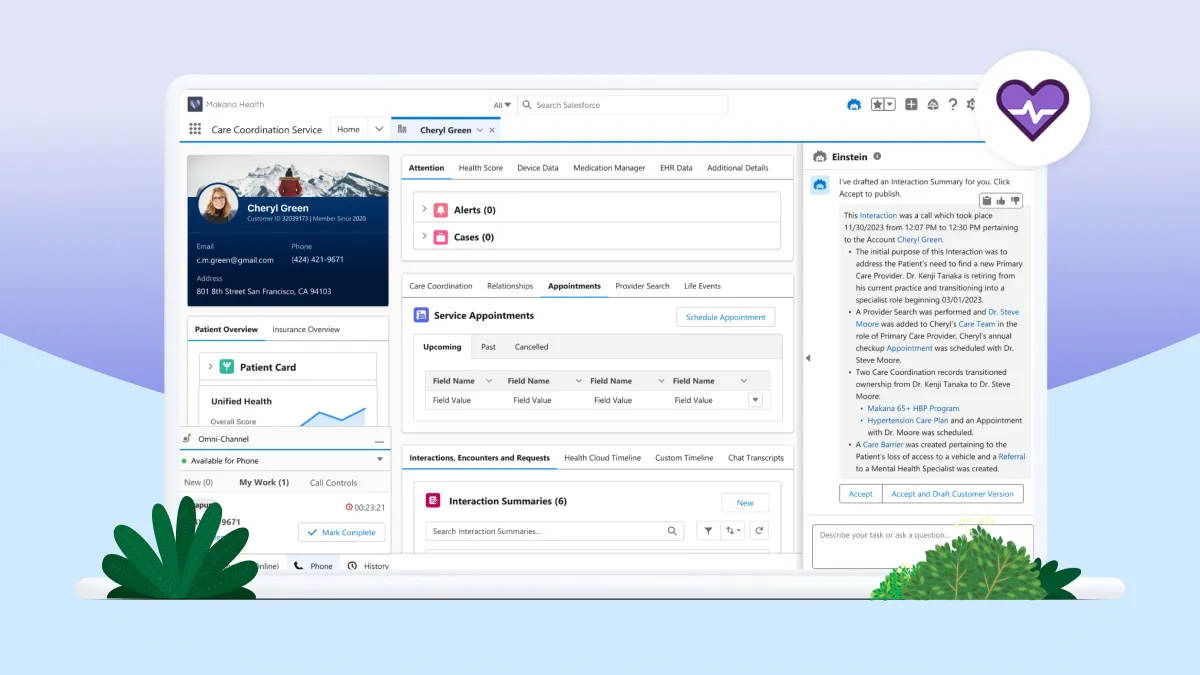Click the Favorites star icon
Viewport: 1200px width, 675px height.
877,104
